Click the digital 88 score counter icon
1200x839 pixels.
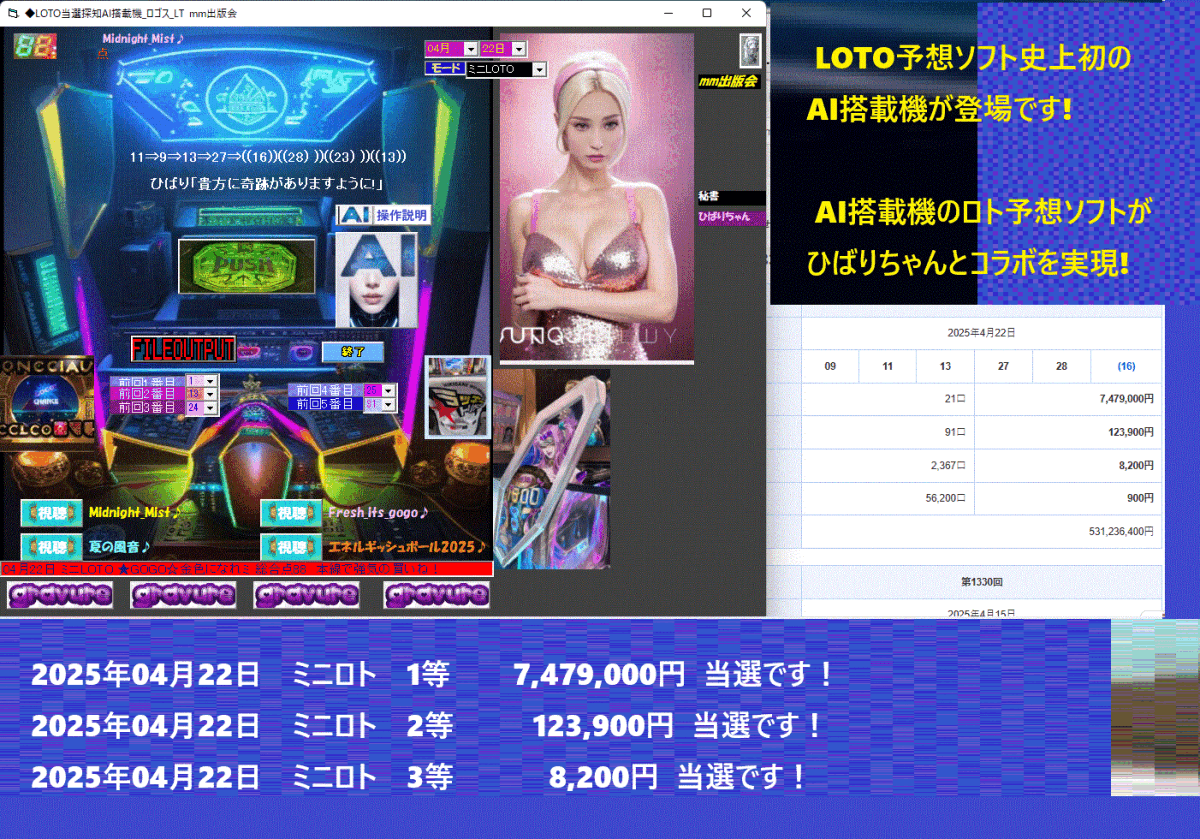[35, 45]
